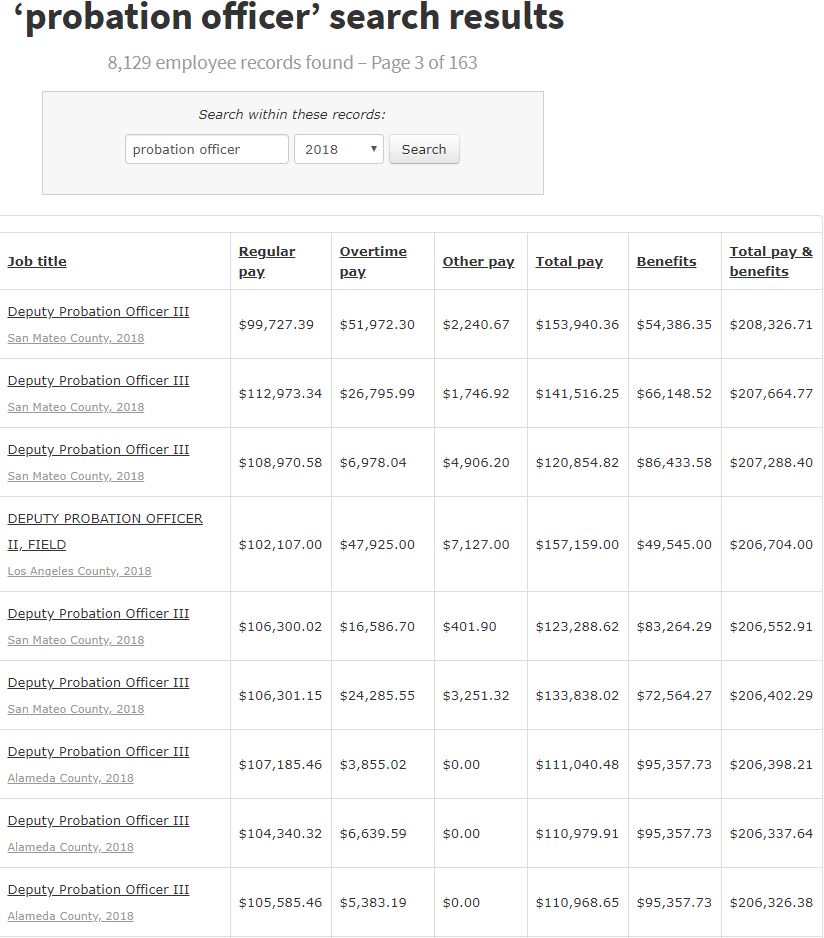The image size is (824, 938).
Task: Select benefits value $66,148.52
Action: tap(674, 394)
